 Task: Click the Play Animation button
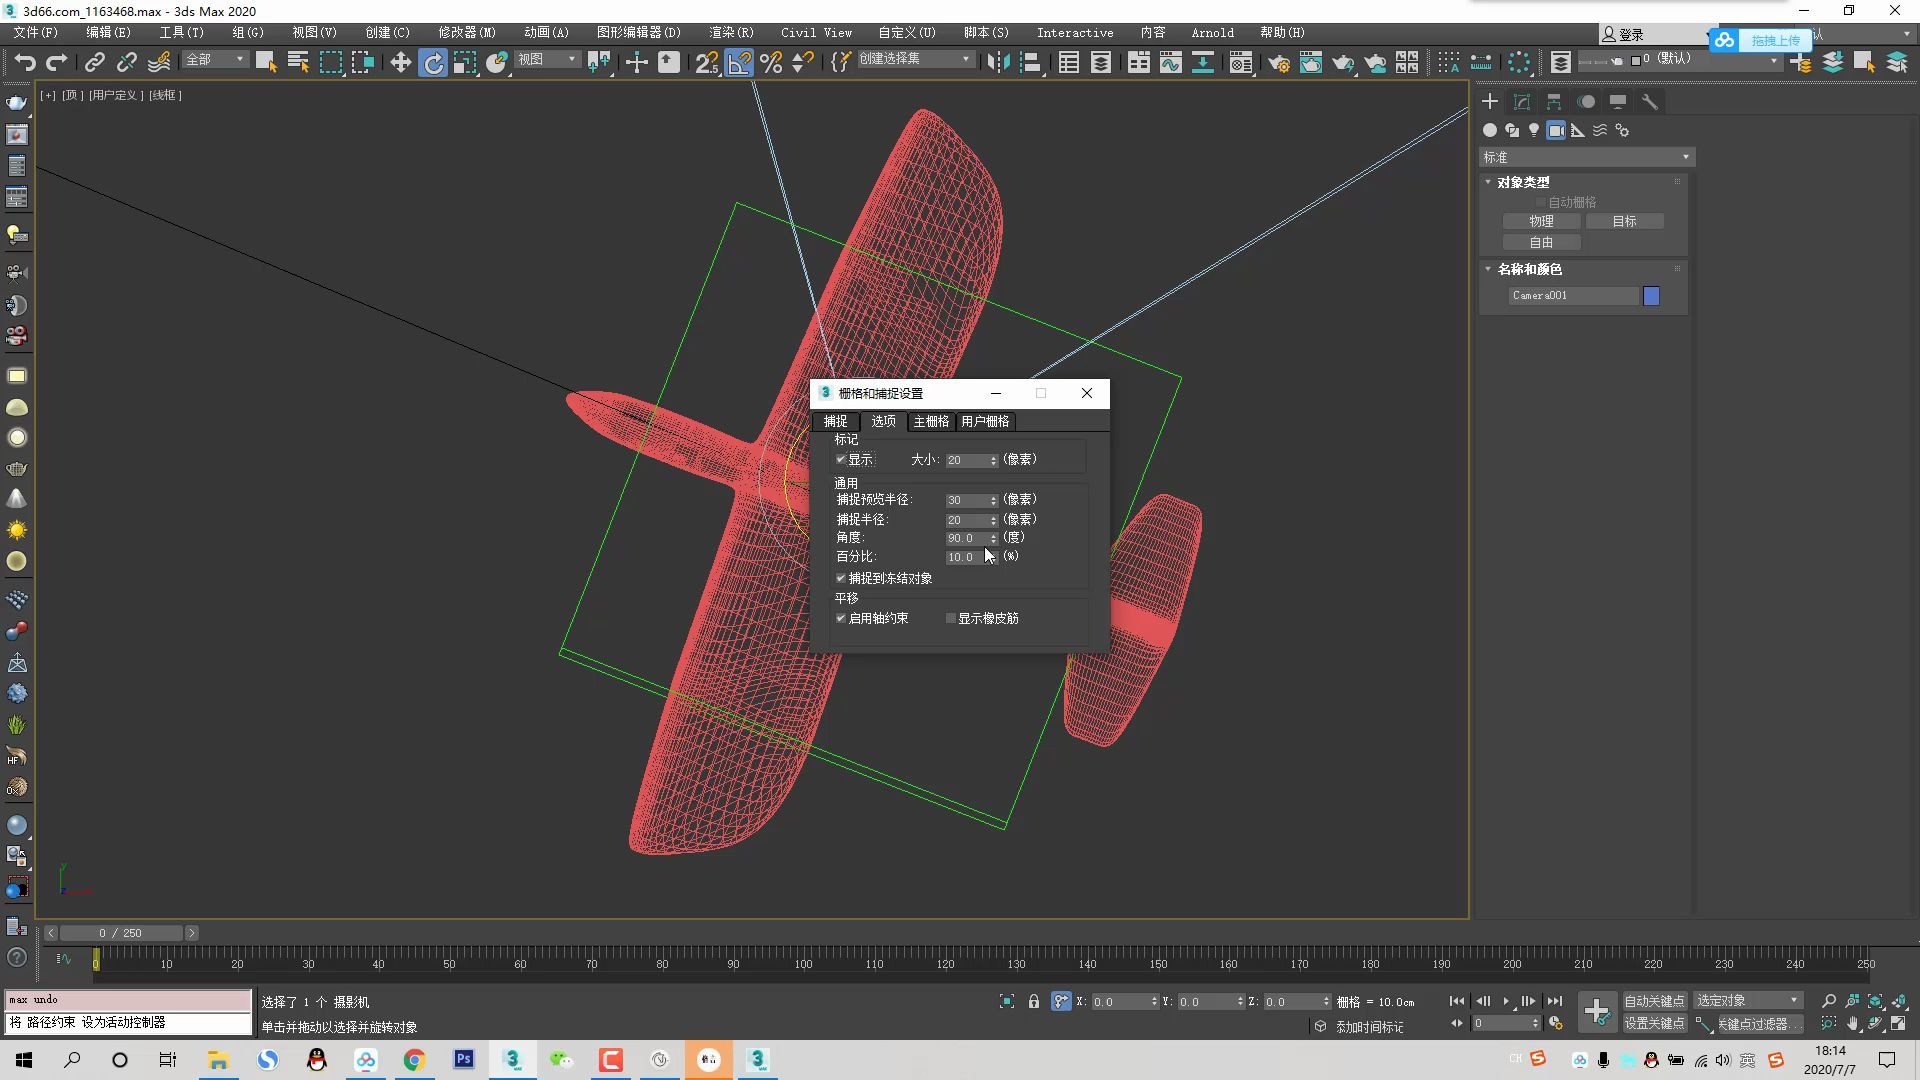click(1506, 1001)
